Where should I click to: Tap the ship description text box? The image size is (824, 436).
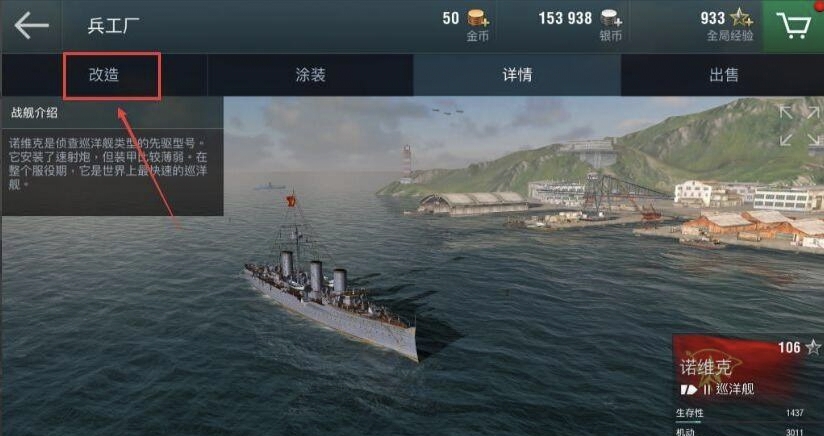[x=112, y=172]
